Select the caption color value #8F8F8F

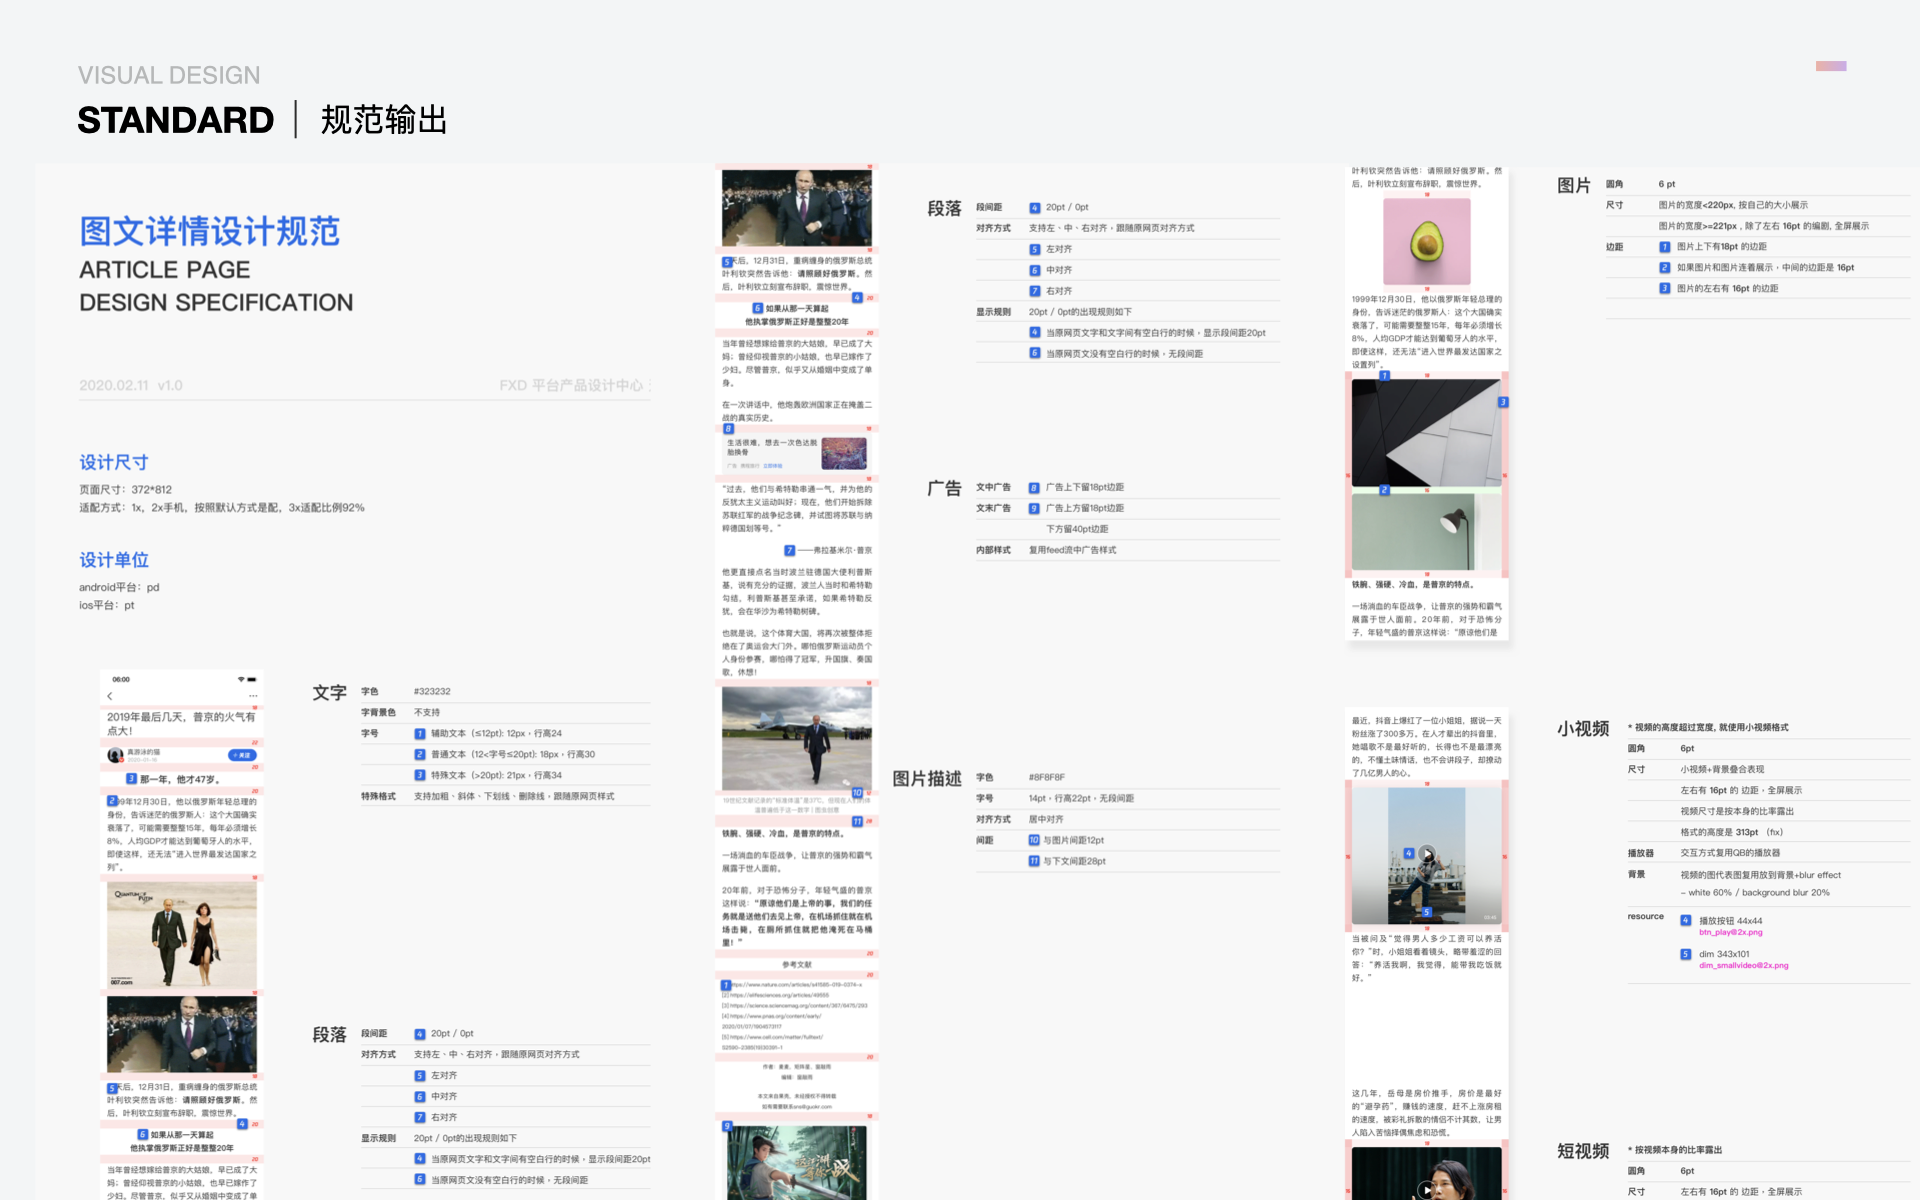[x=1047, y=777]
